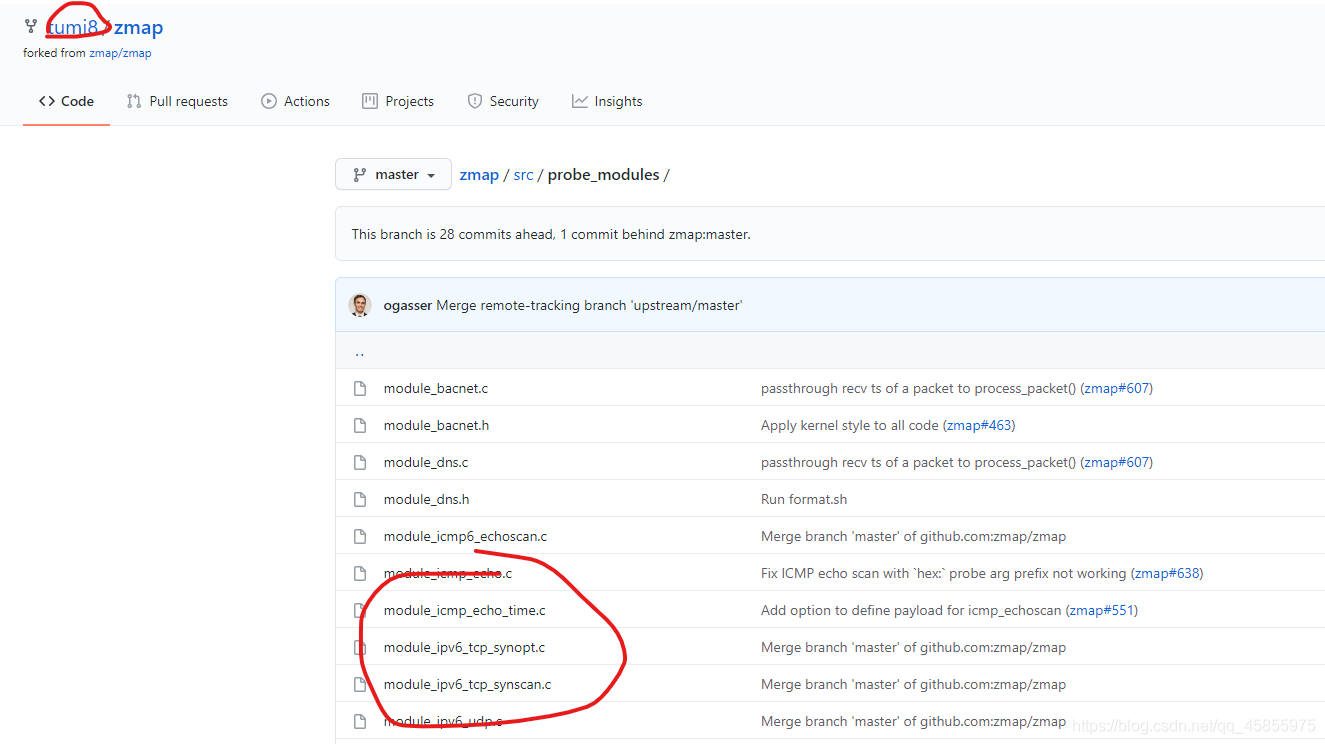
Task: Open the Projects tab
Action: (x=398, y=101)
